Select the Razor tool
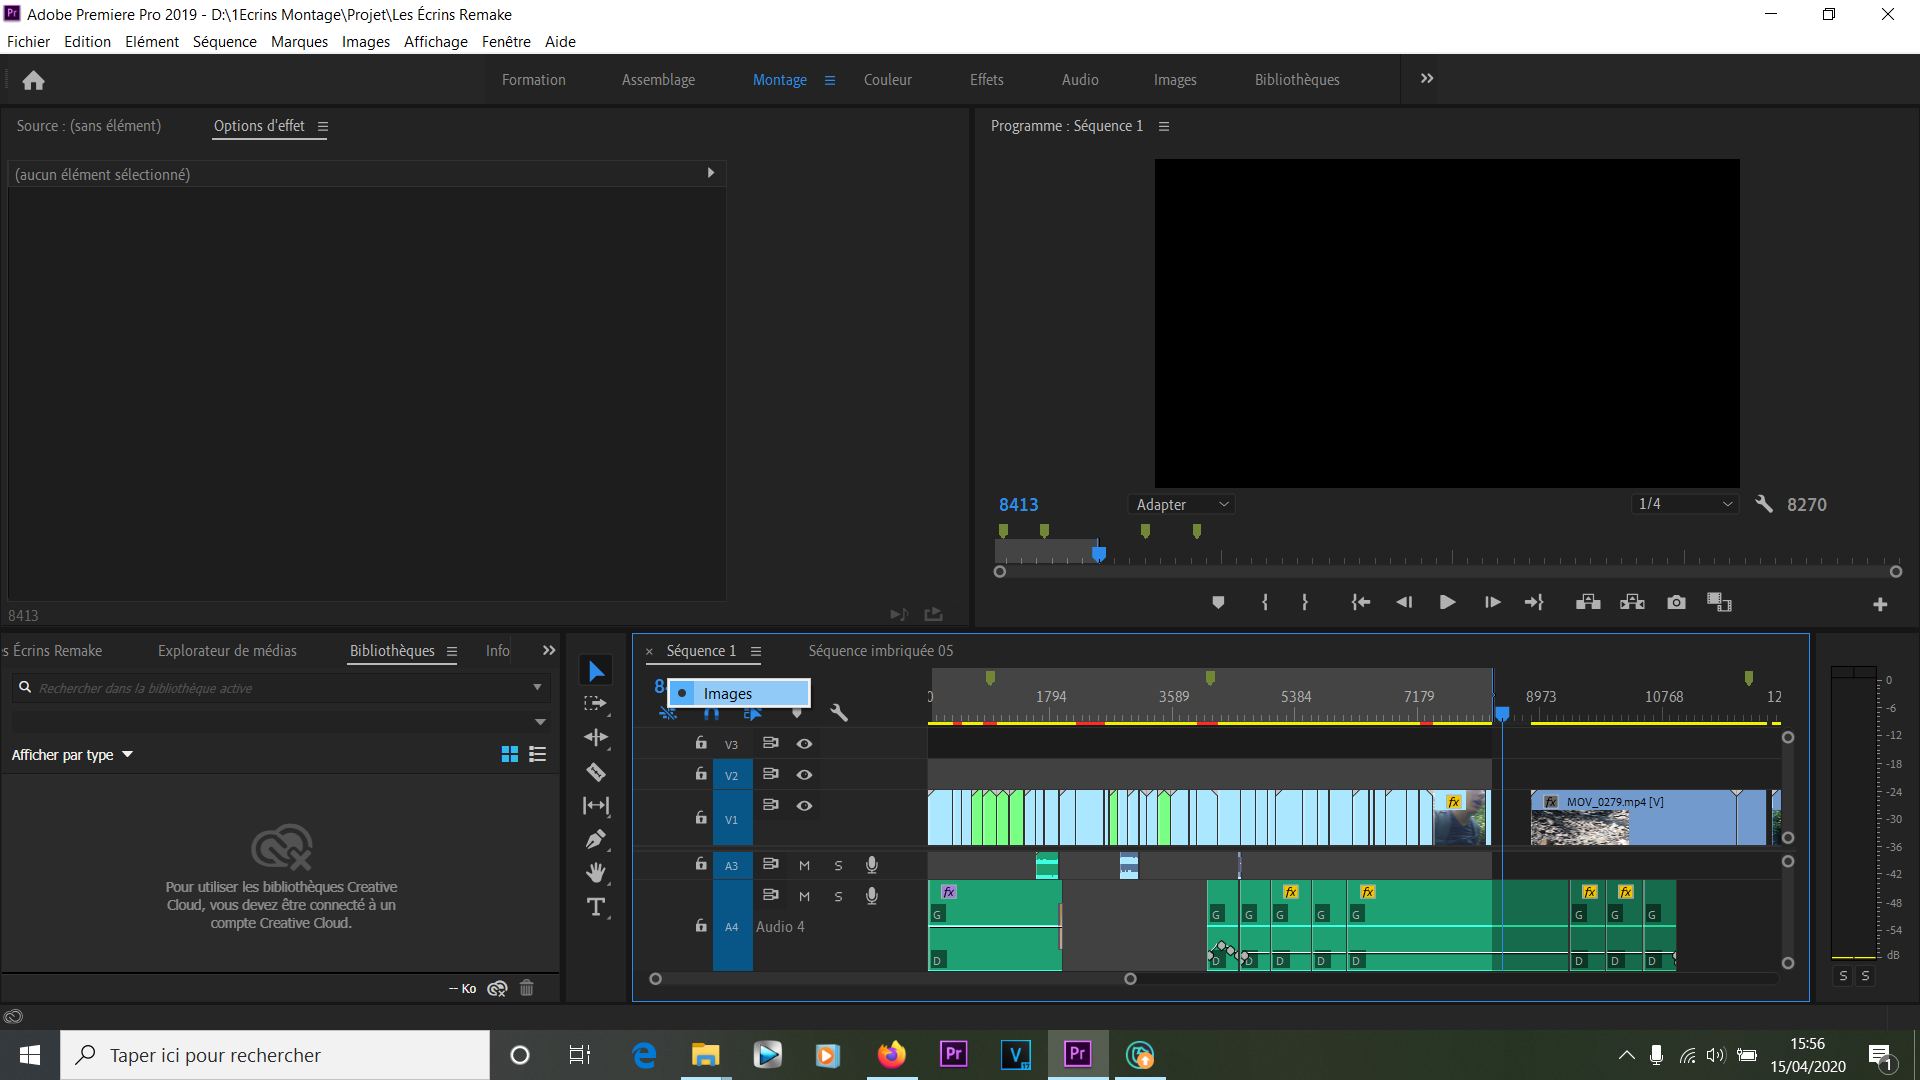The height and width of the screenshot is (1080, 1920). (596, 772)
